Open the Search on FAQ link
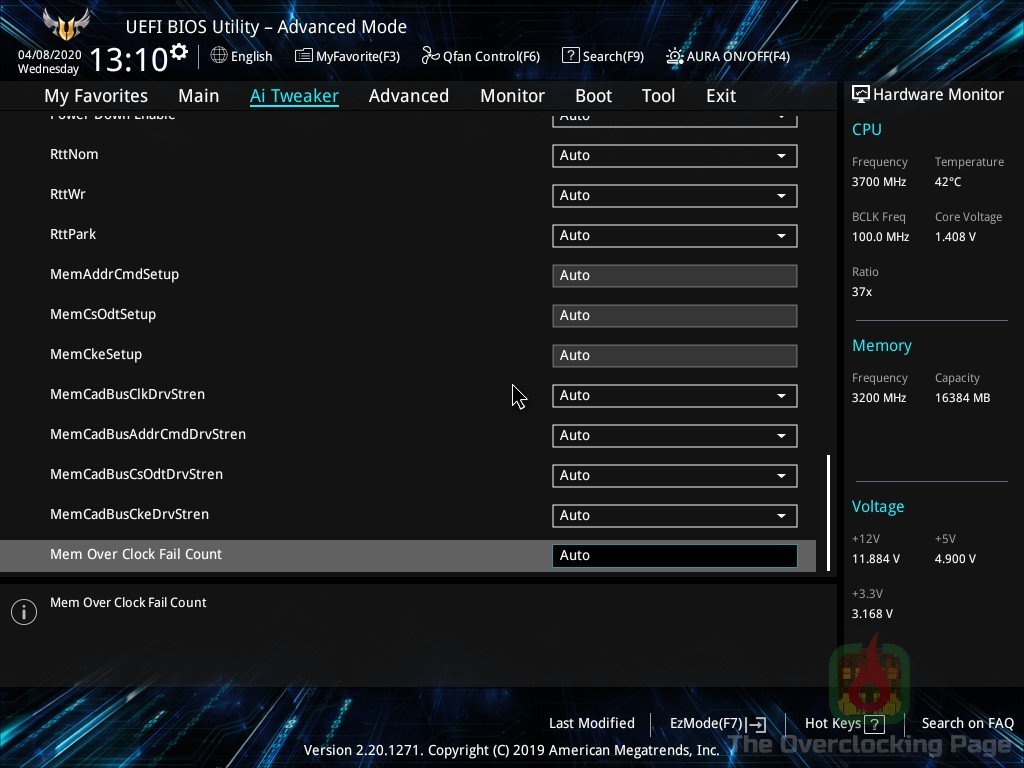Image resolution: width=1024 pixels, height=768 pixels. (967, 723)
